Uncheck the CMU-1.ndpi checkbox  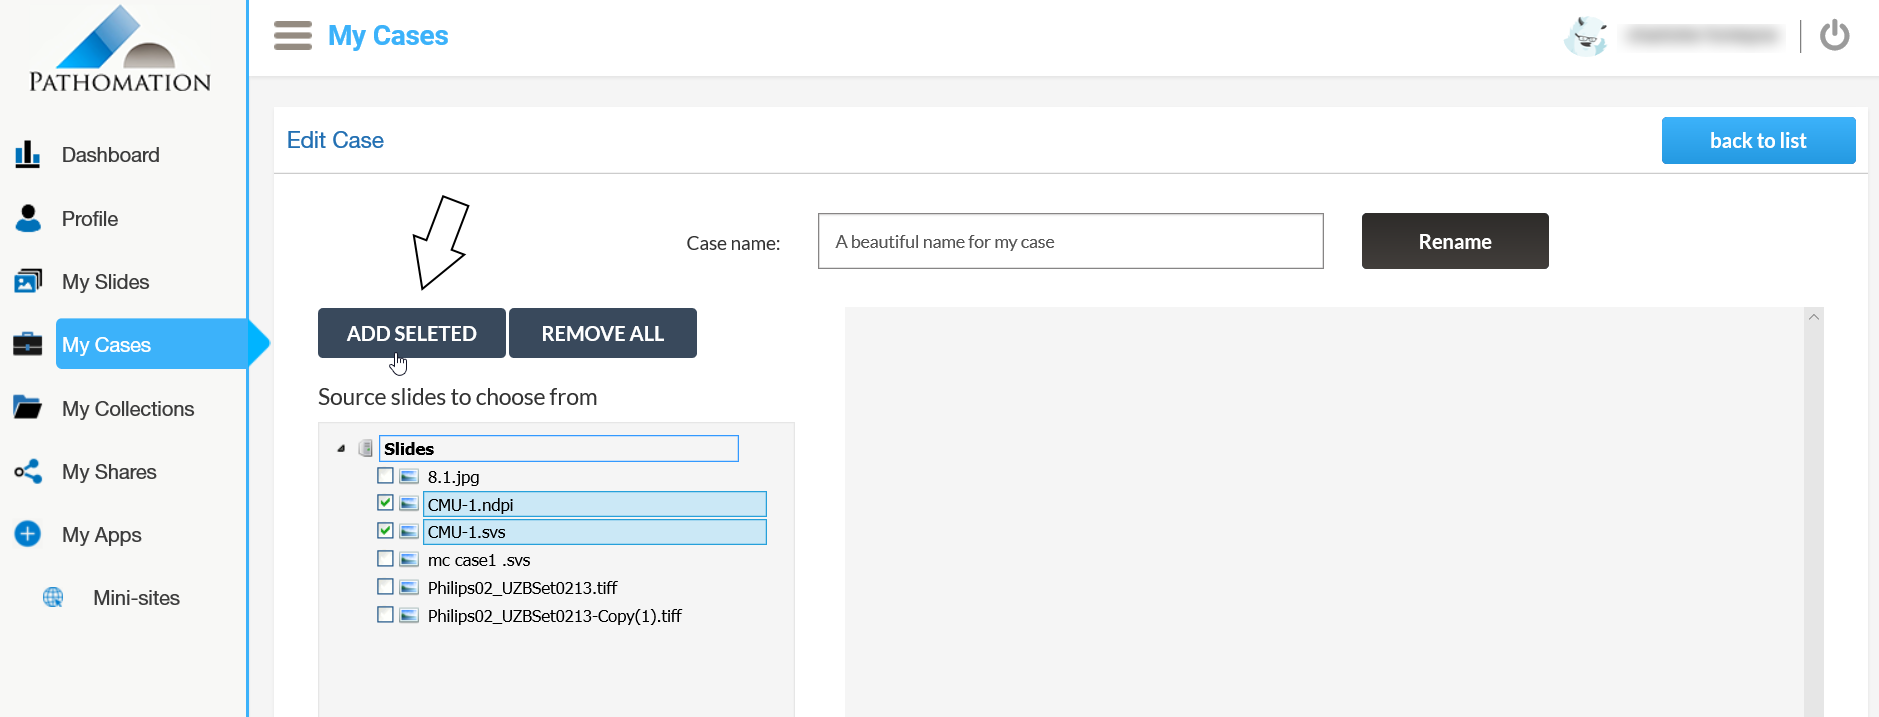pyautogui.click(x=385, y=503)
